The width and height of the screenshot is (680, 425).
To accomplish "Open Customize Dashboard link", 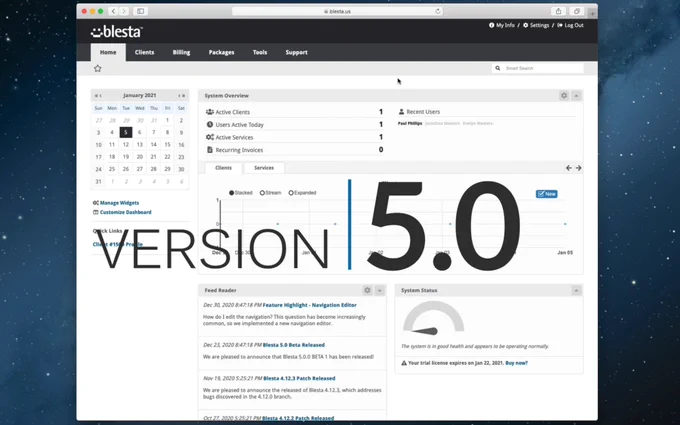I will (x=125, y=212).
